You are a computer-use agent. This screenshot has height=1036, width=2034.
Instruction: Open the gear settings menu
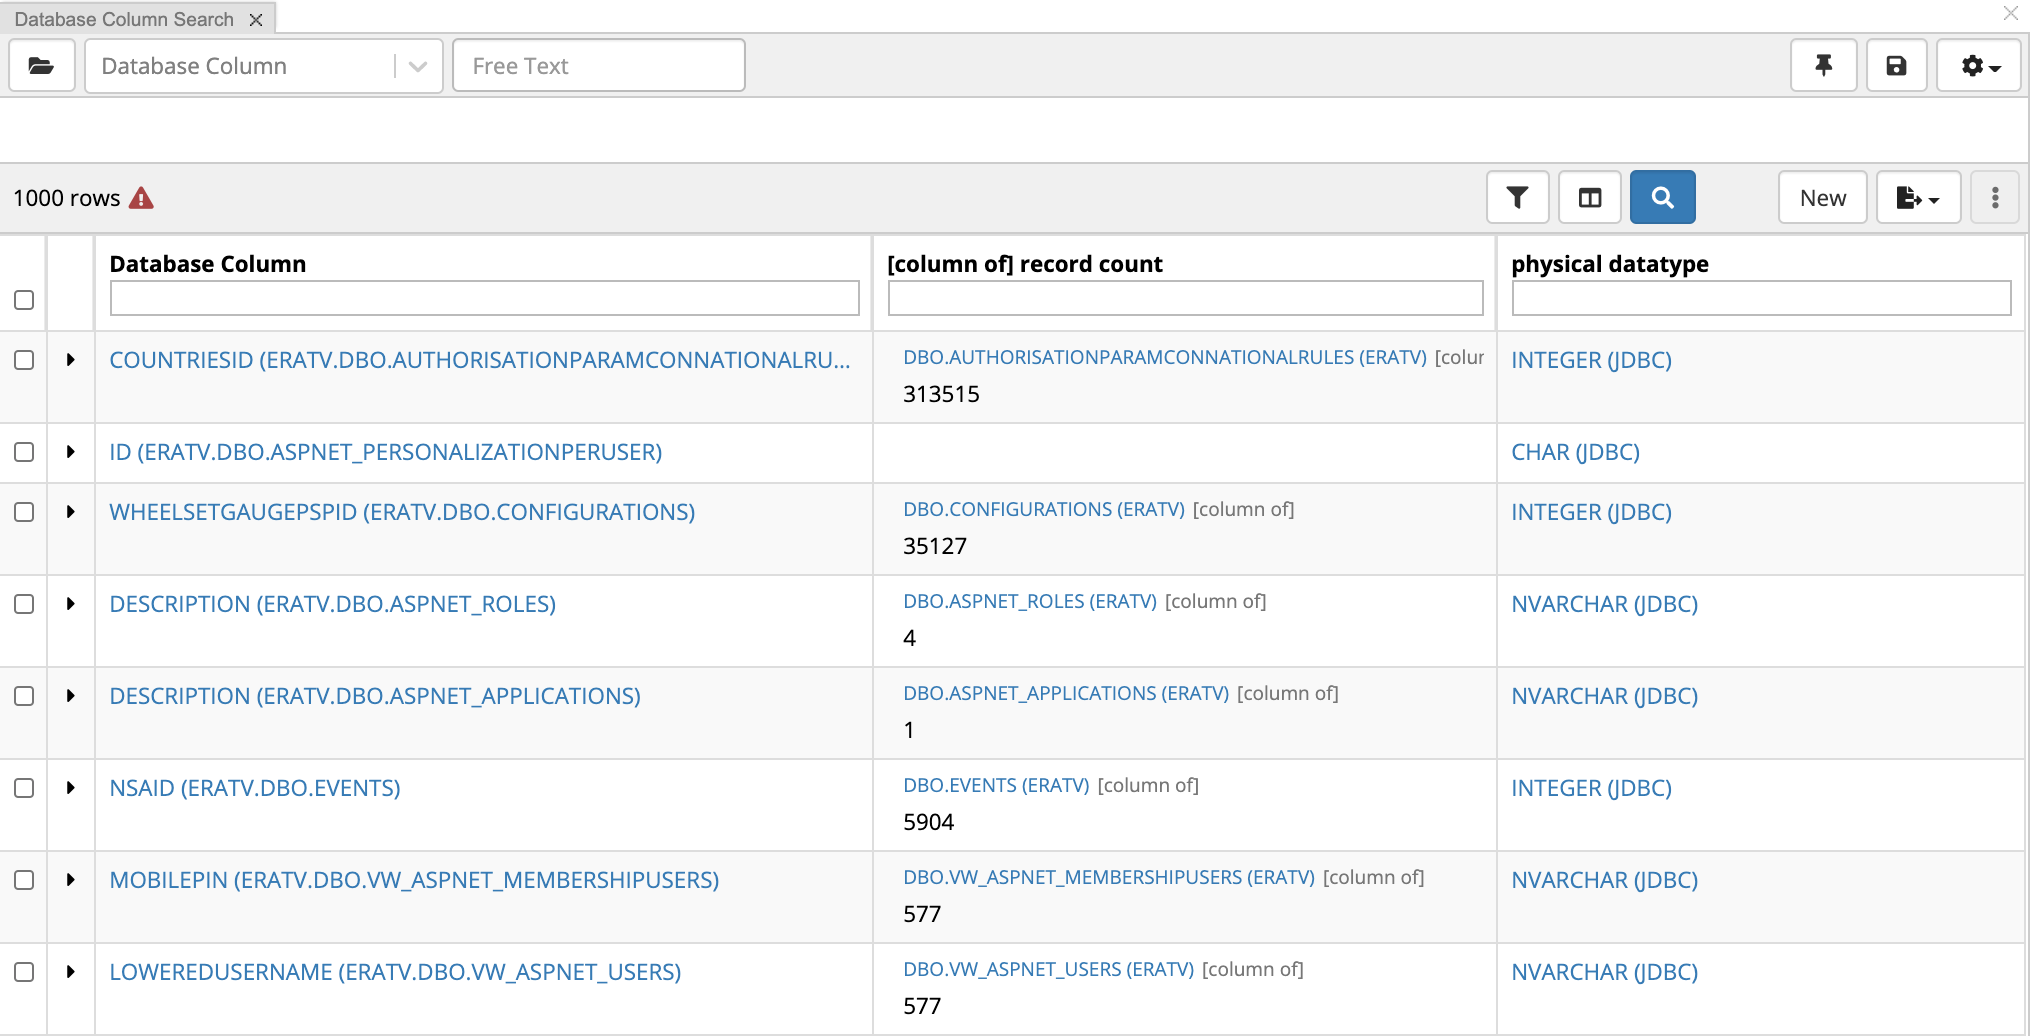click(1979, 66)
